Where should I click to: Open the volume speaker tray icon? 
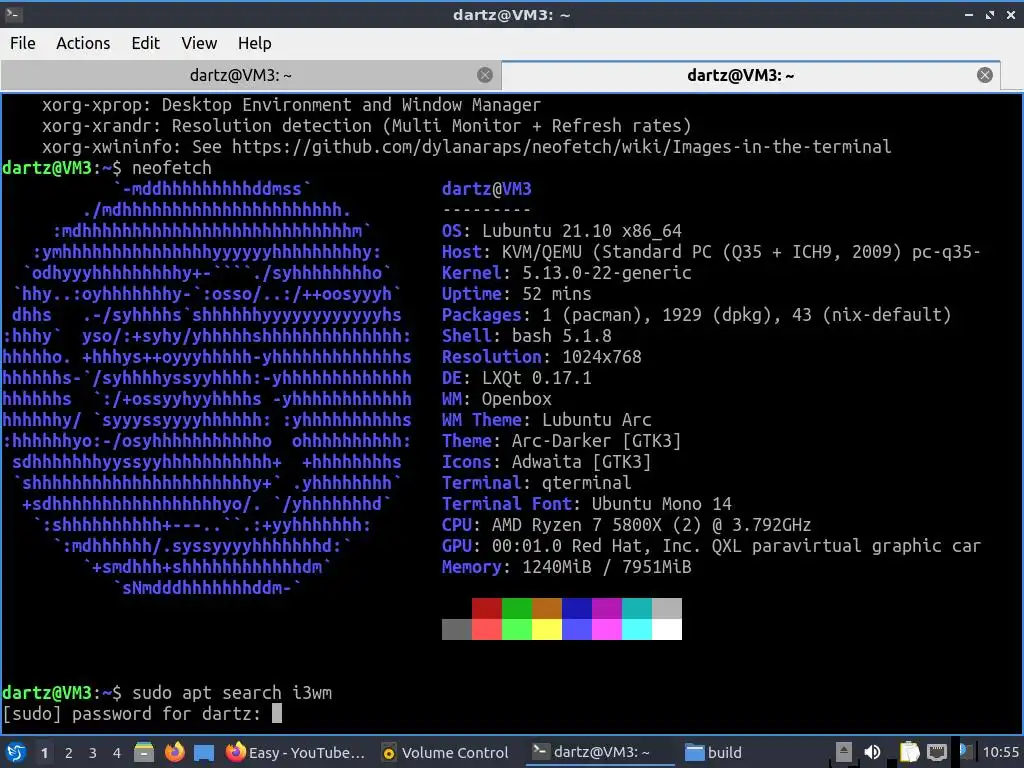[x=872, y=752]
